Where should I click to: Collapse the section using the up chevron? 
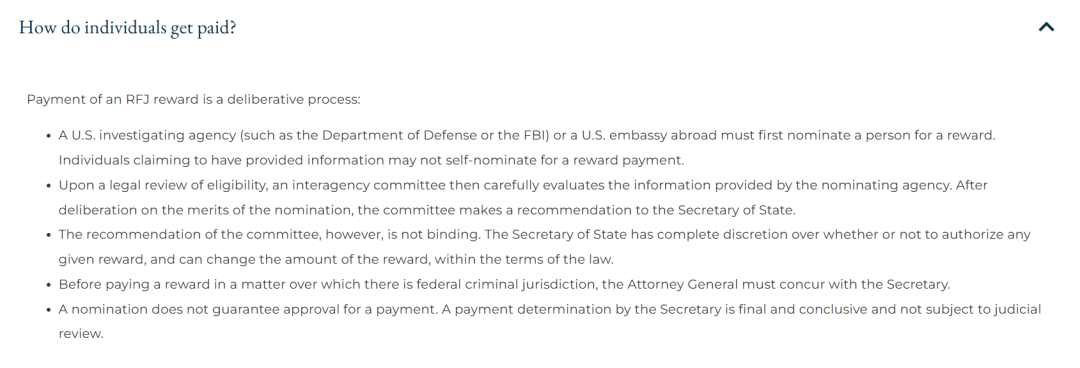(1046, 28)
